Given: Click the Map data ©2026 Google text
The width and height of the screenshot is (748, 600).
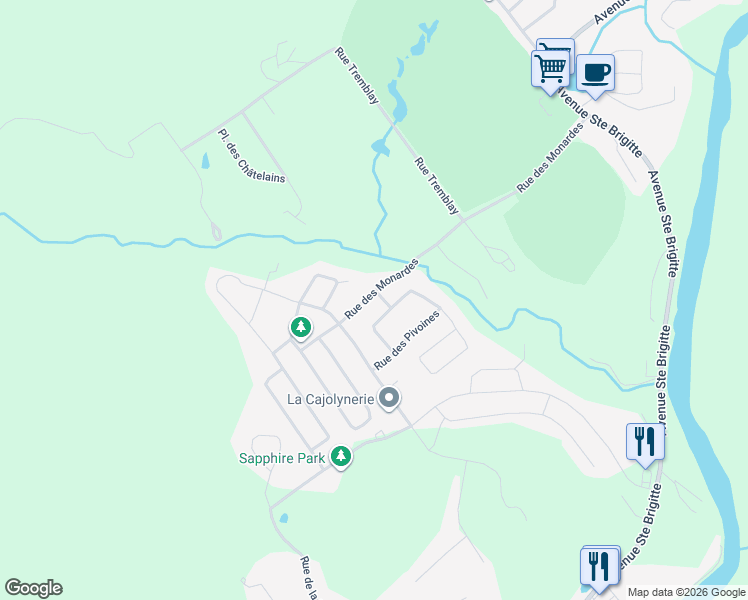Looking at the screenshot, I should [x=686, y=592].
